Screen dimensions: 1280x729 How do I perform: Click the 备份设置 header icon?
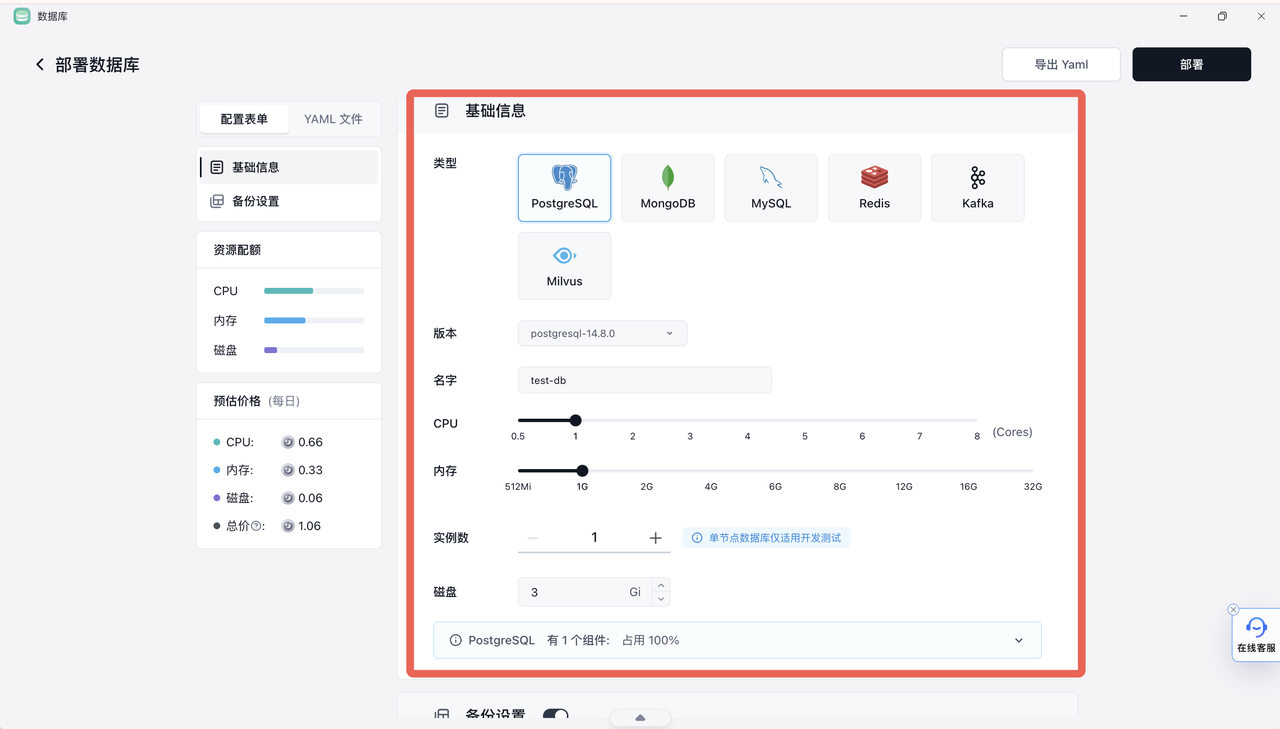(442, 714)
